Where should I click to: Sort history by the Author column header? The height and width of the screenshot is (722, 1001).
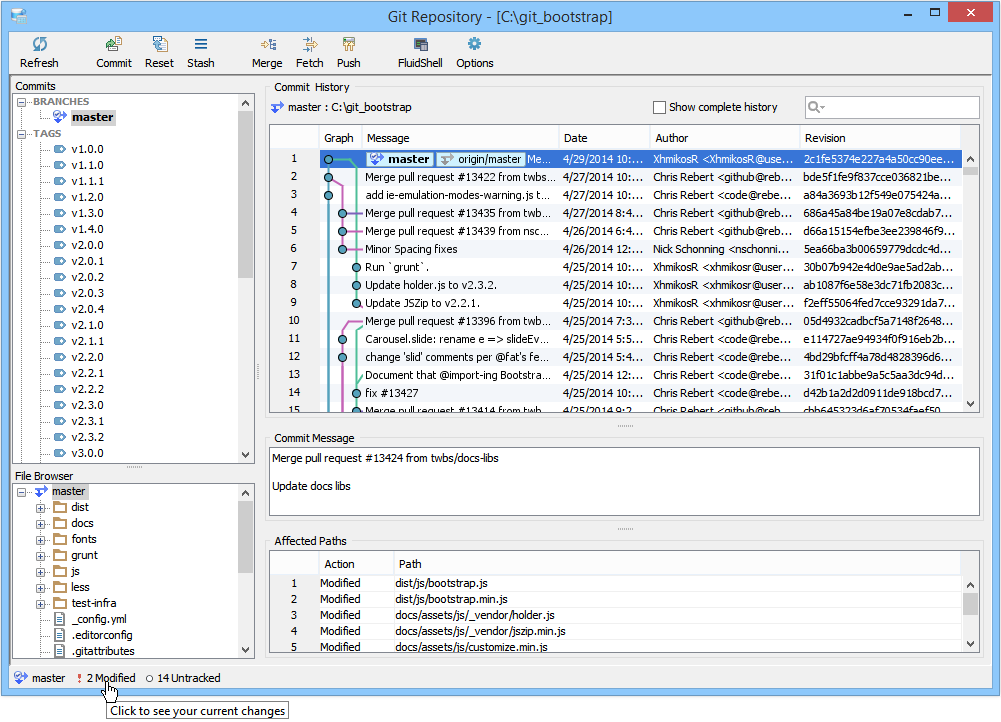724,138
